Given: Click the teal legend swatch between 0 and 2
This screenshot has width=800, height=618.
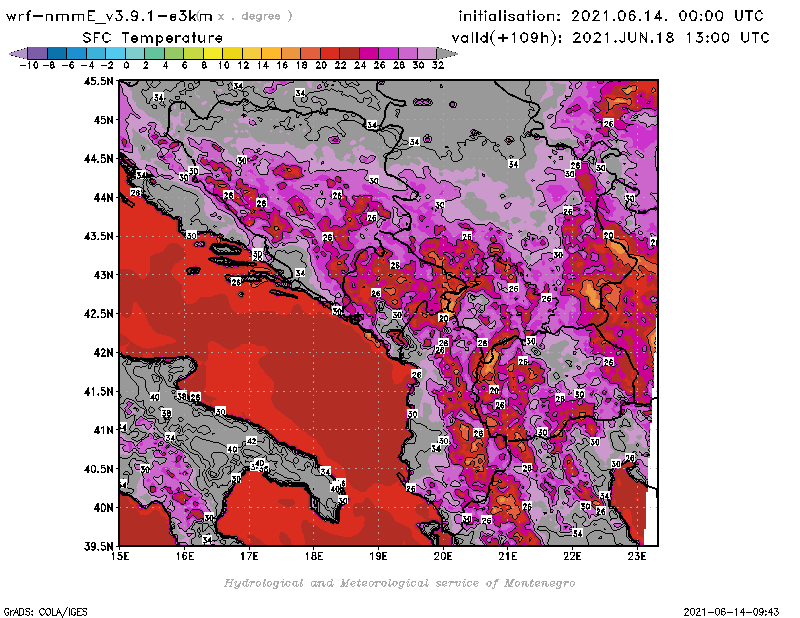Looking at the screenshot, I should point(135,53).
